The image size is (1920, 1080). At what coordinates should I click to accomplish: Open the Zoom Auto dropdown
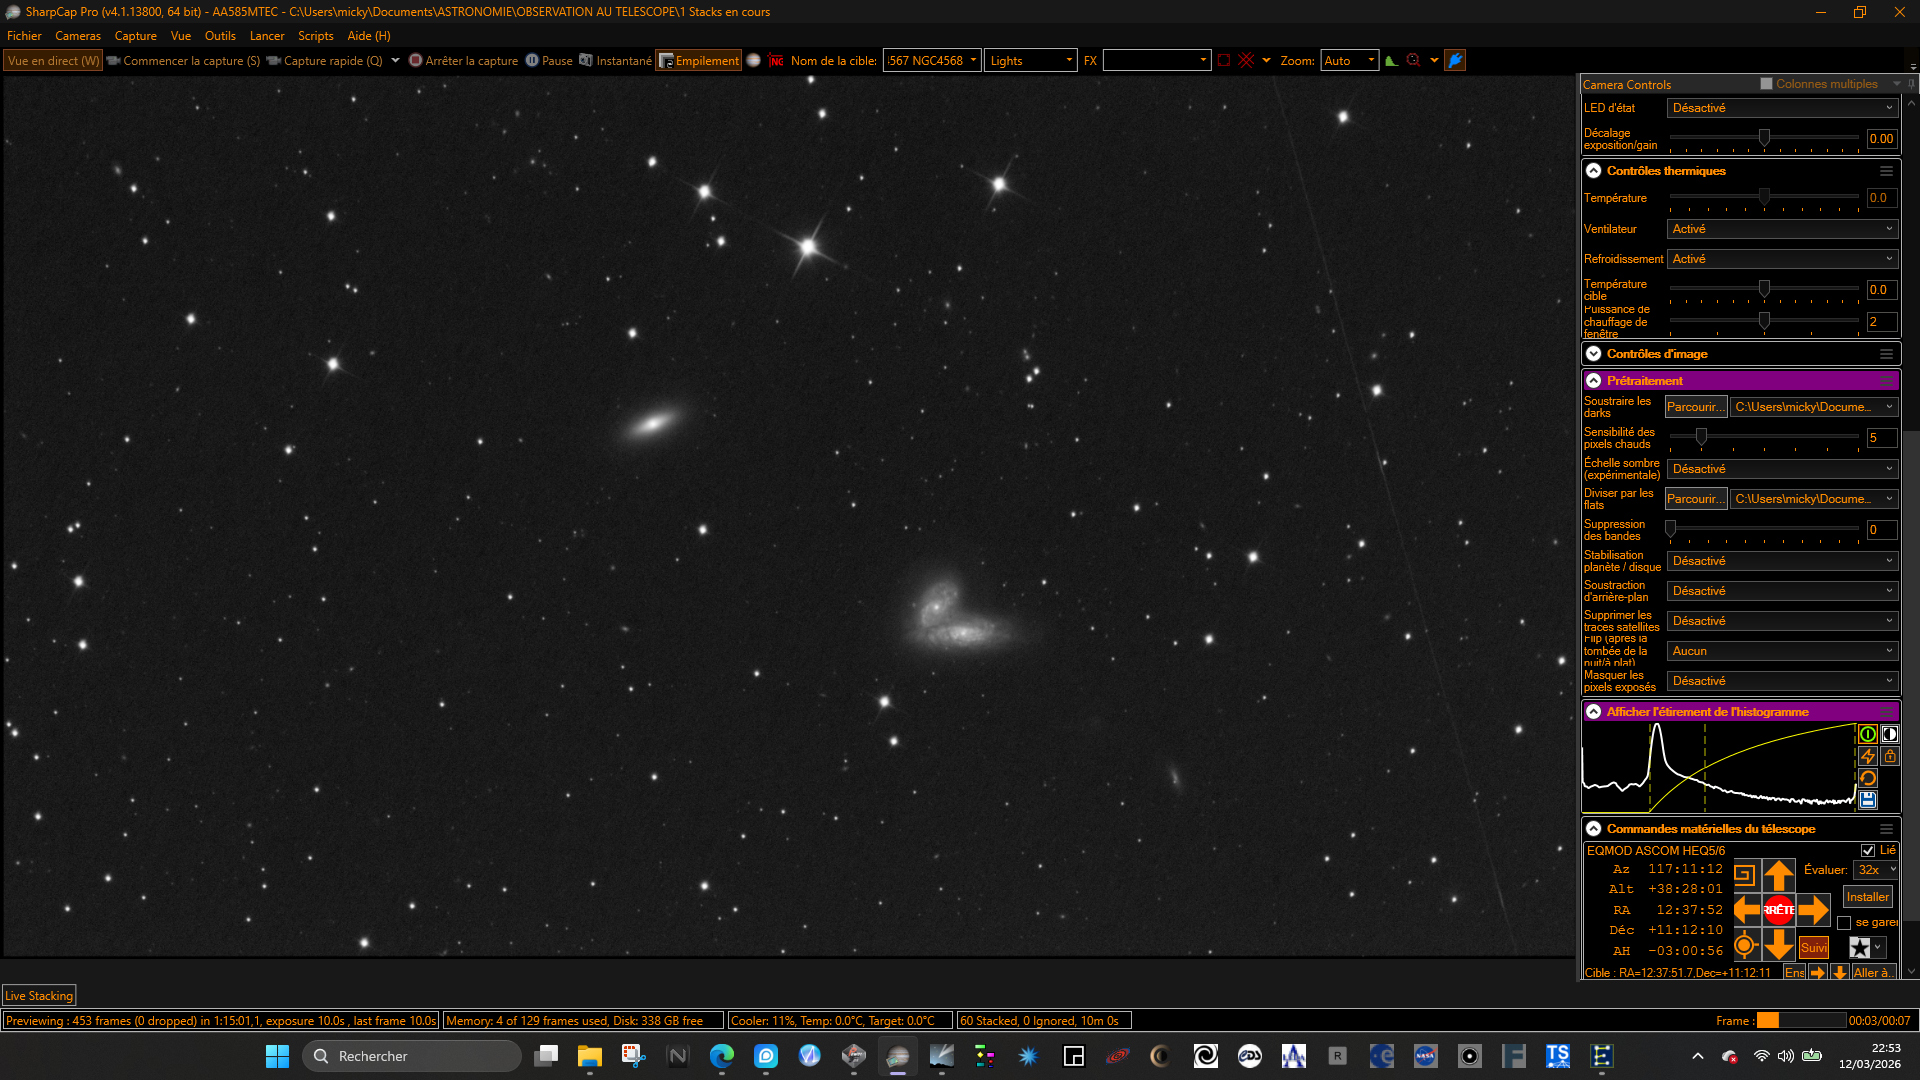[x=1349, y=60]
